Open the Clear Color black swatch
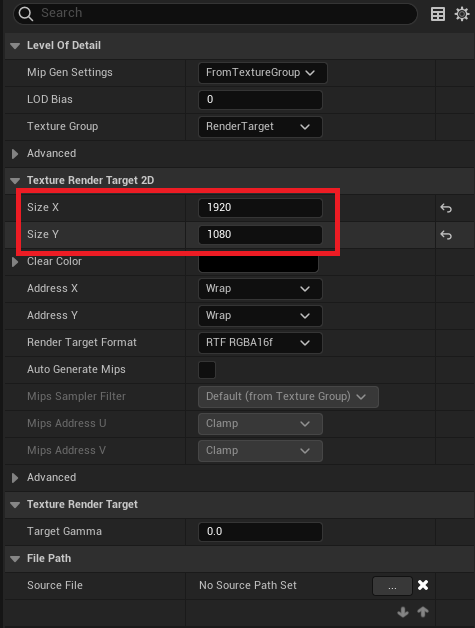The image size is (475, 628). point(258,264)
